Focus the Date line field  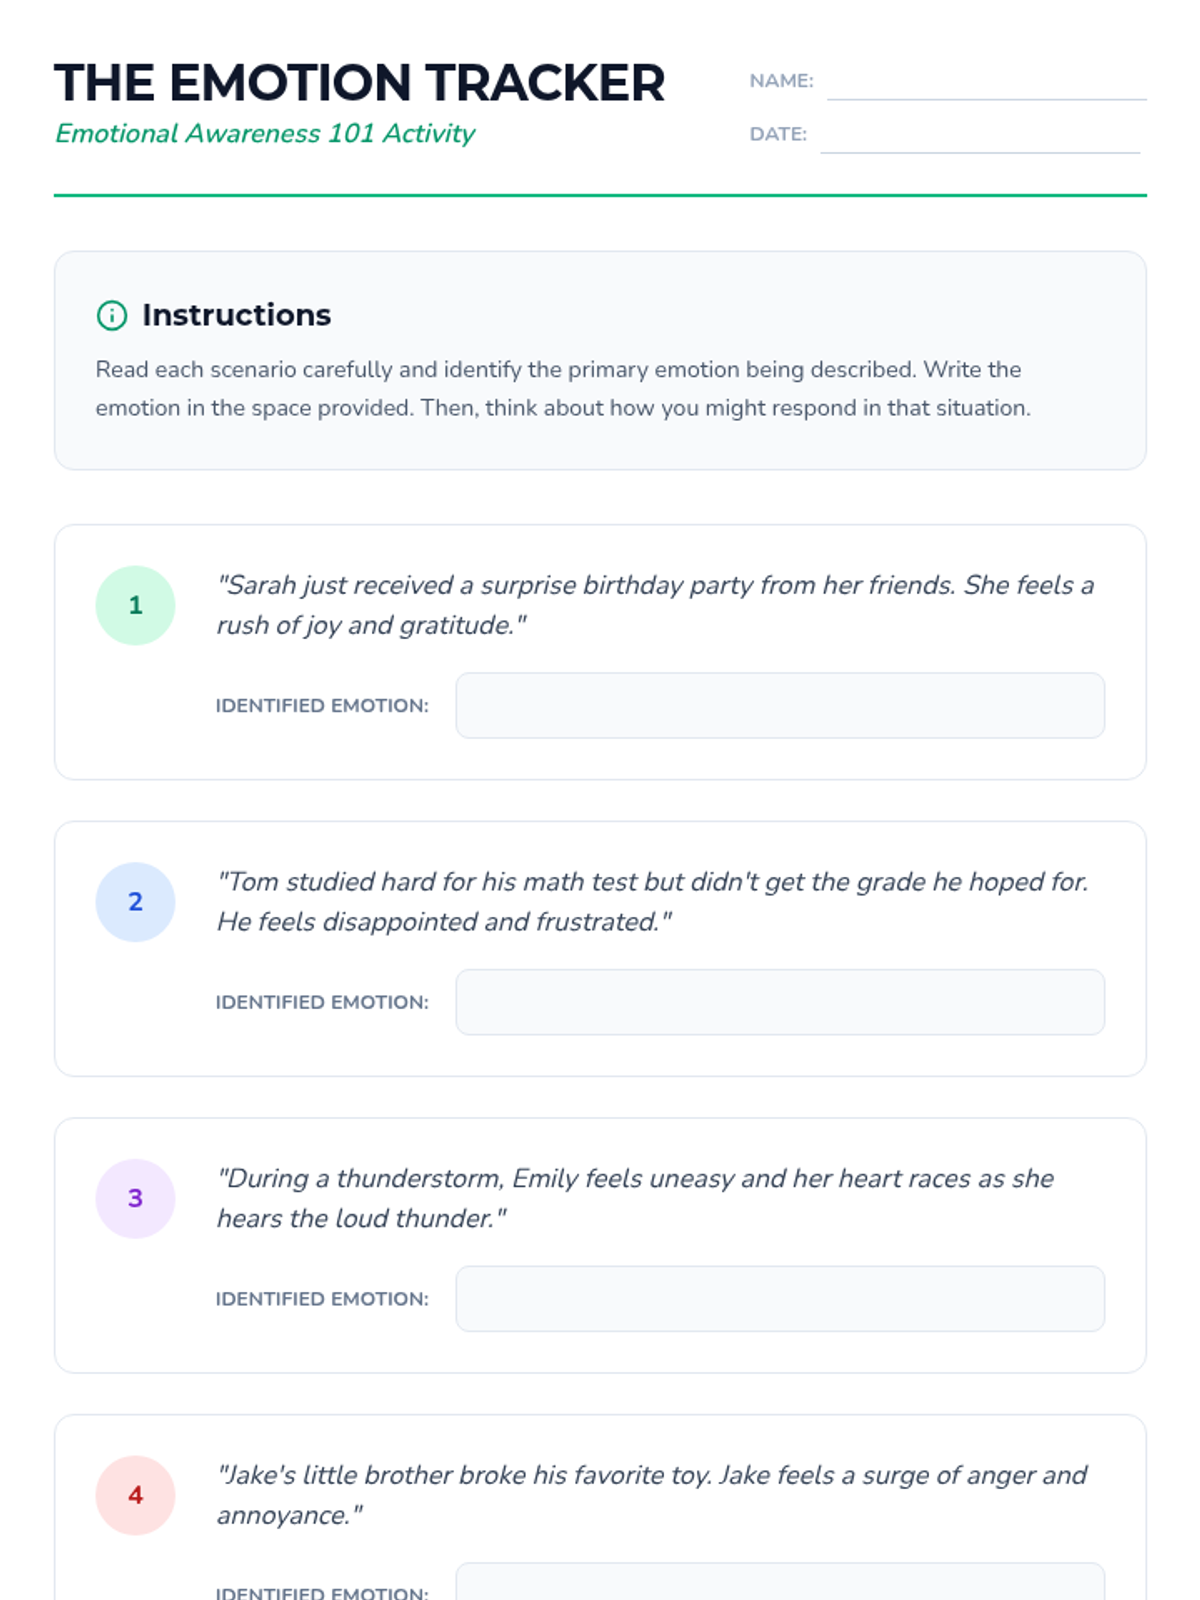(980, 135)
